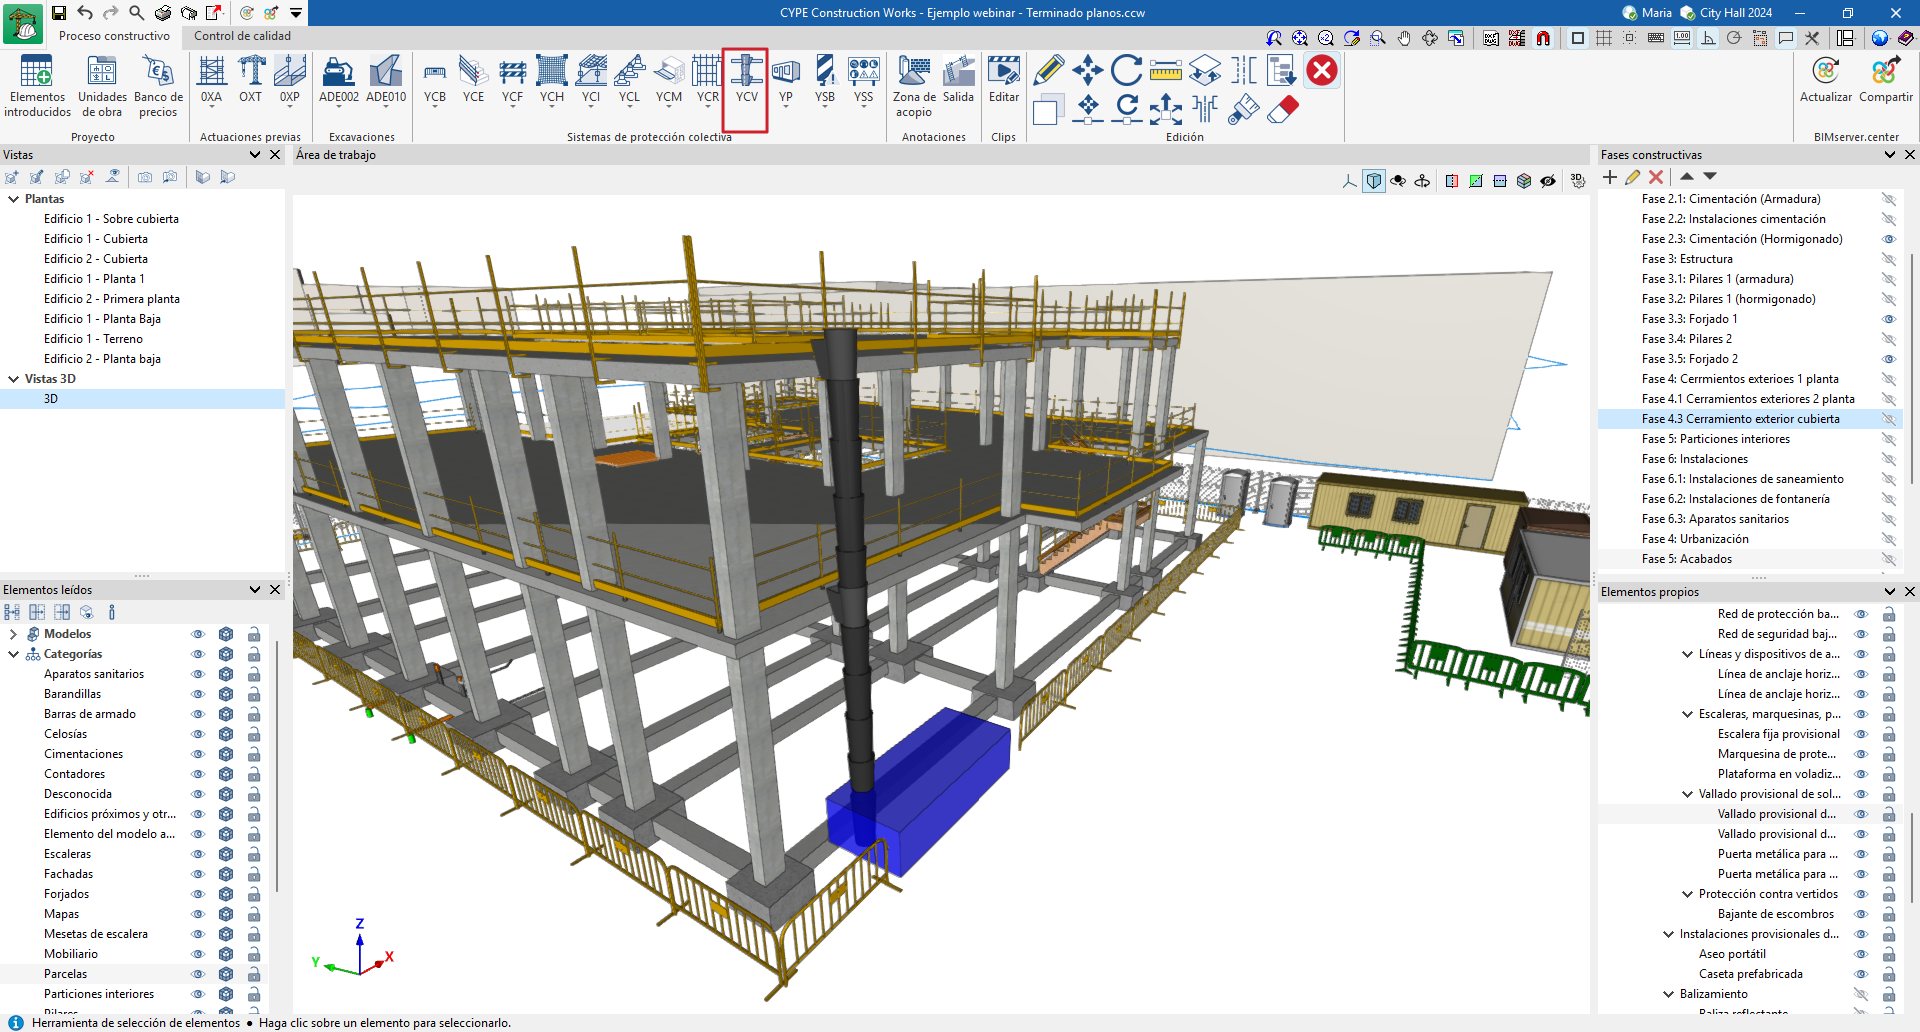Hide the Barandillas category
1920x1032 pixels.
(x=198, y=694)
